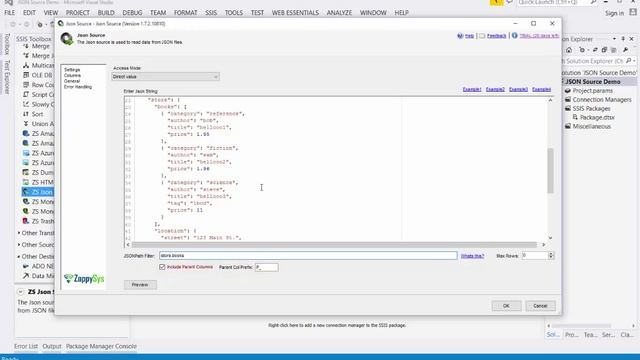Image resolution: width=640 pixels, height=360 pixels.
Task: Click the JSON editor horizontal scrollbar
Action: point(334,244)
